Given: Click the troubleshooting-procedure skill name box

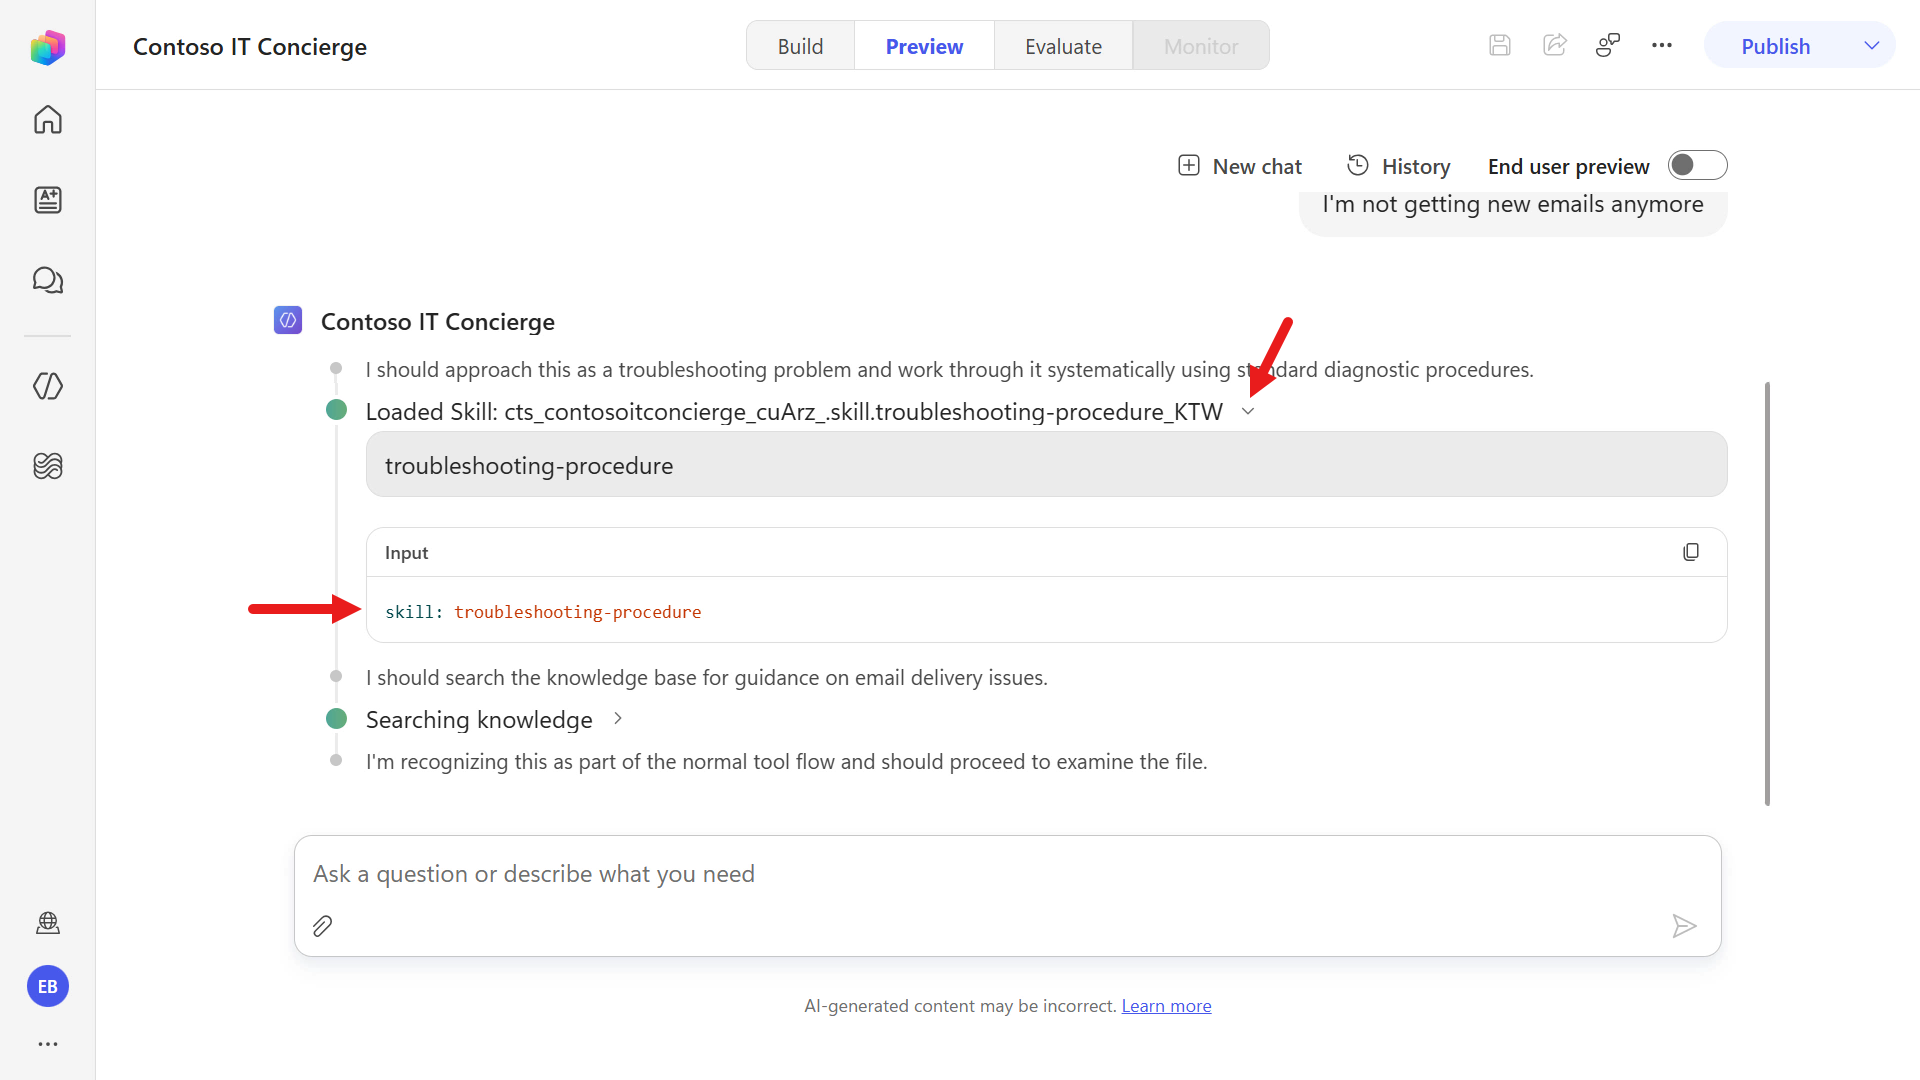Looking at the screenshot, I should pos(1046,465).
